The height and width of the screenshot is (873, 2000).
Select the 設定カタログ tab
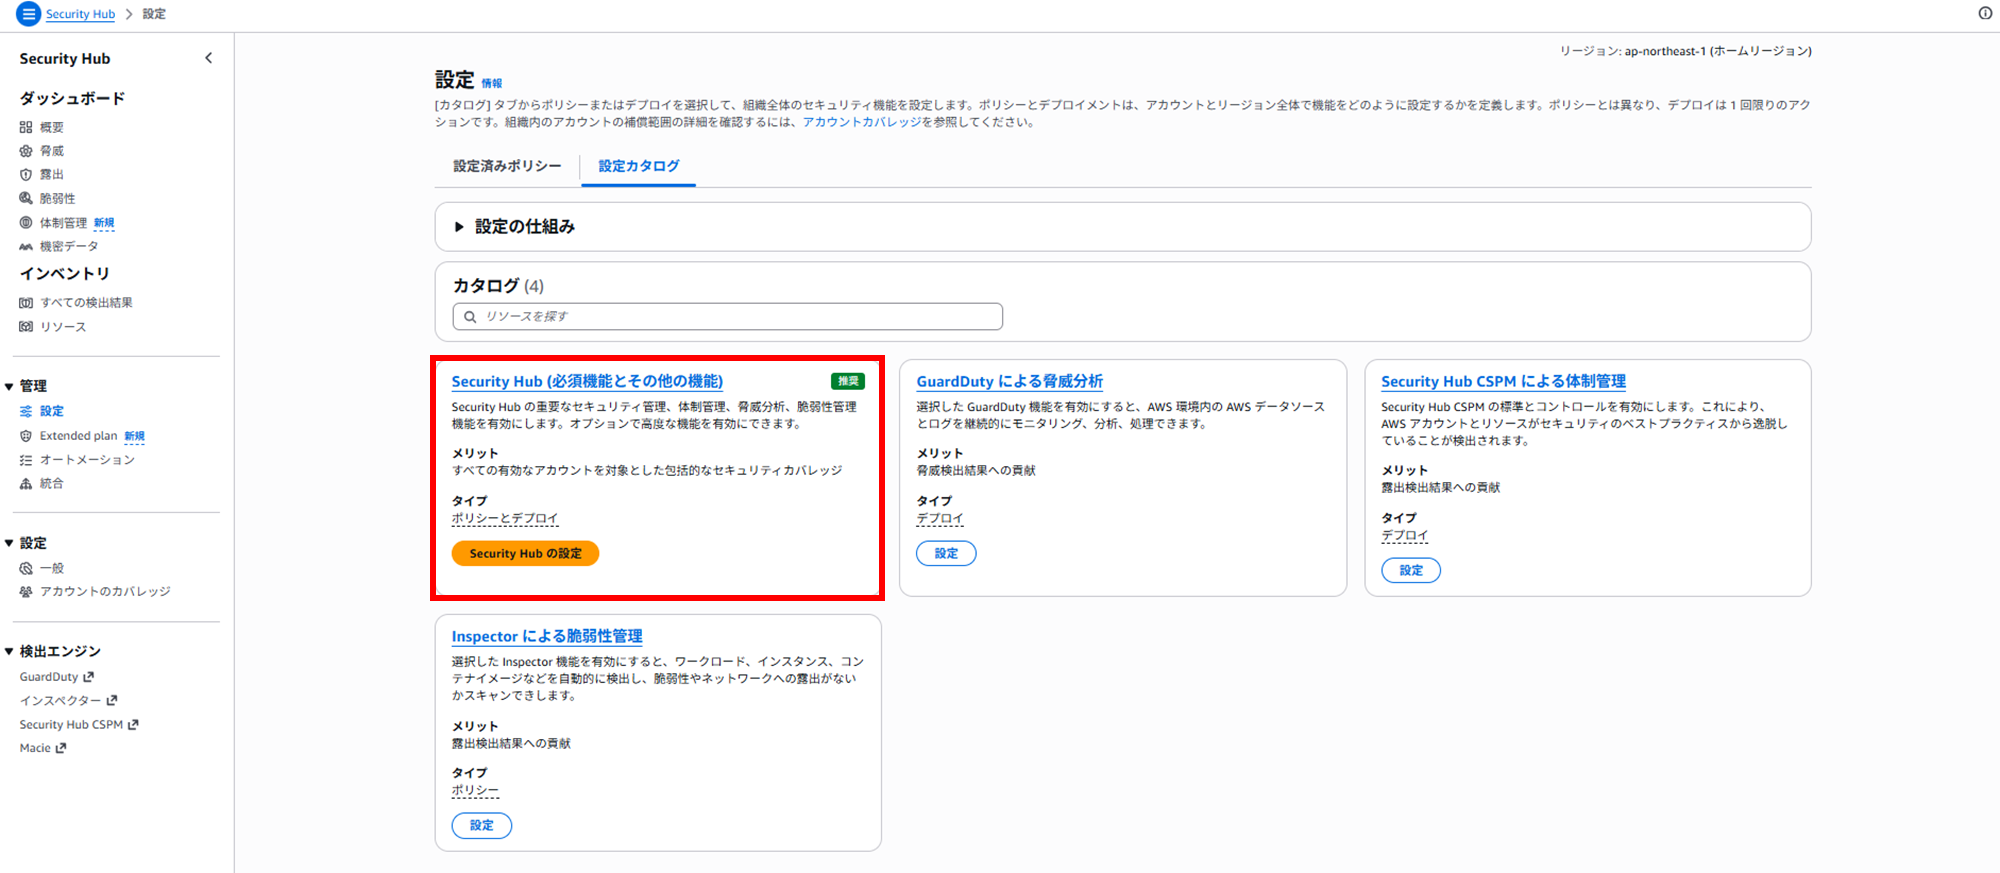[638, 166]
